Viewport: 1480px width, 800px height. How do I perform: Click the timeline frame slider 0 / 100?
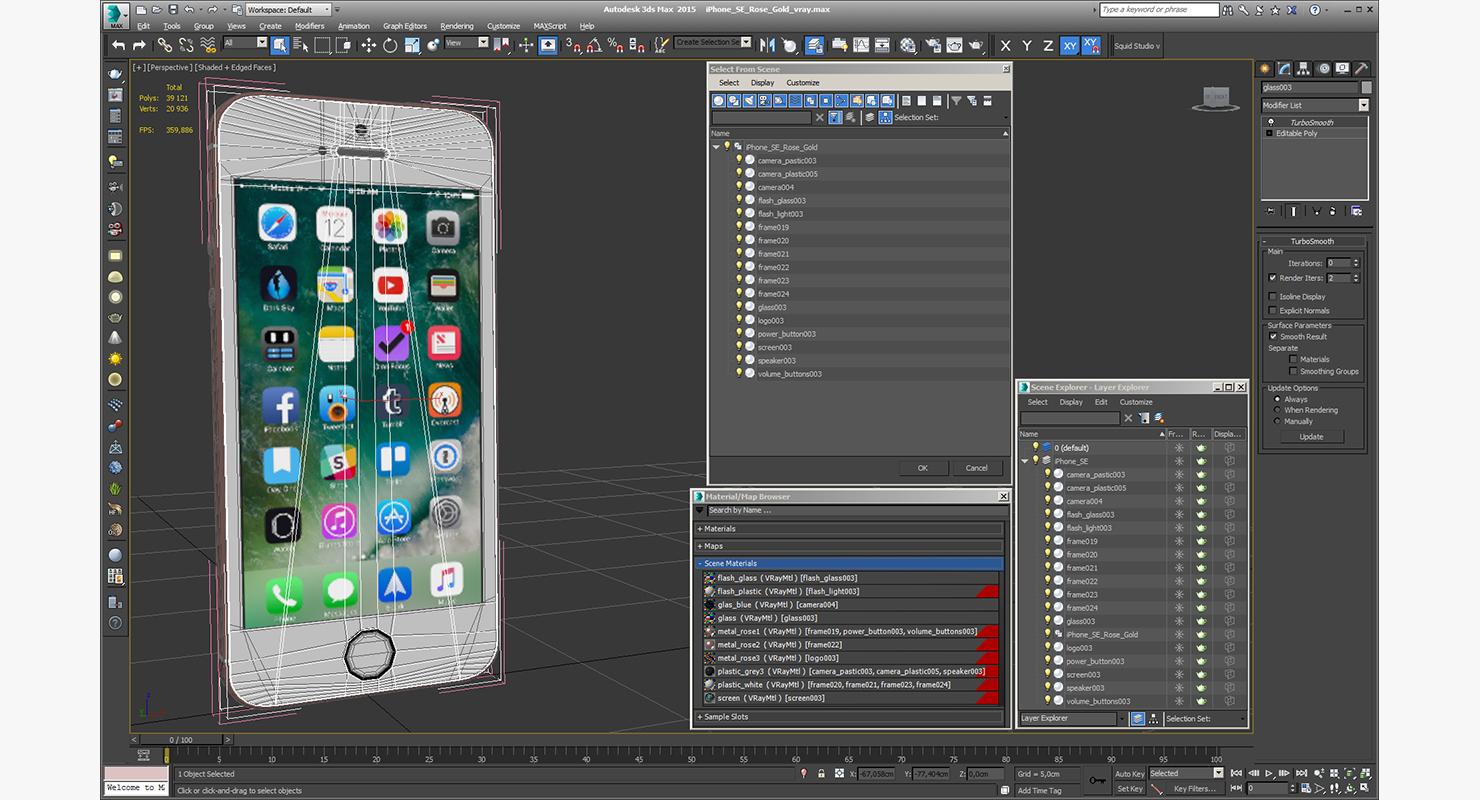[x=183, y=740]
